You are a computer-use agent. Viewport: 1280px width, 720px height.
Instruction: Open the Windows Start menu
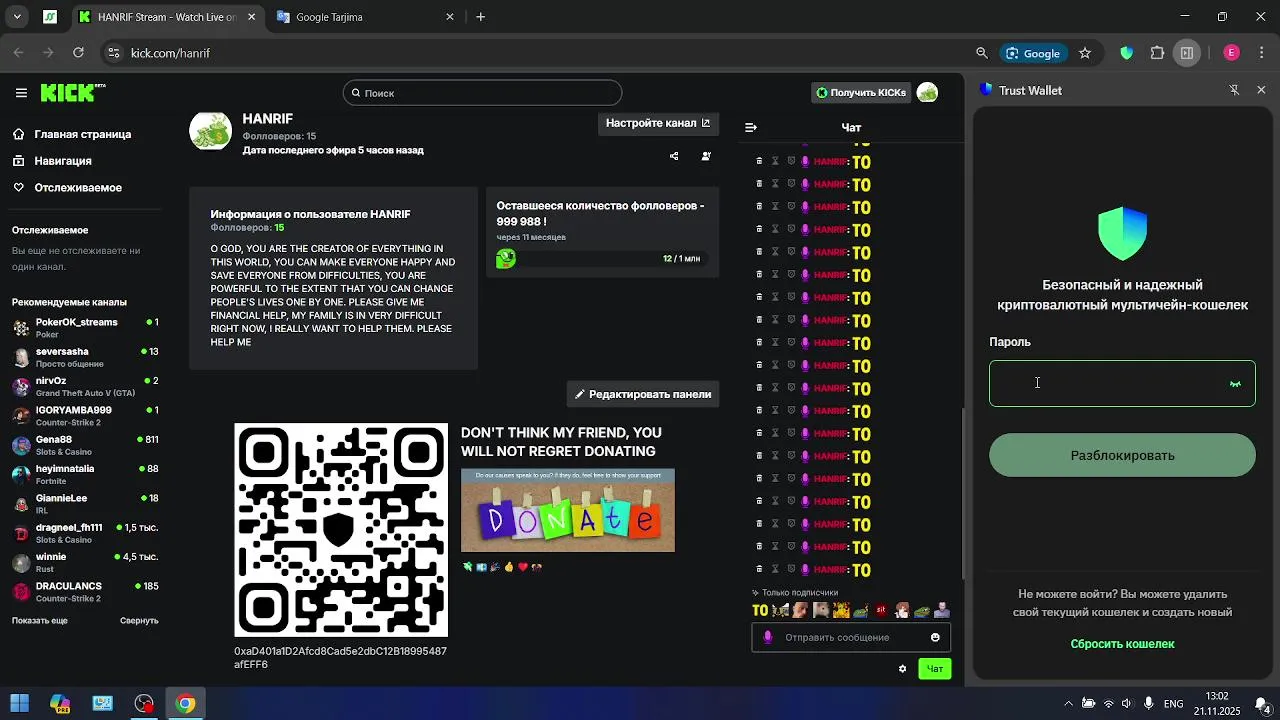19,703
